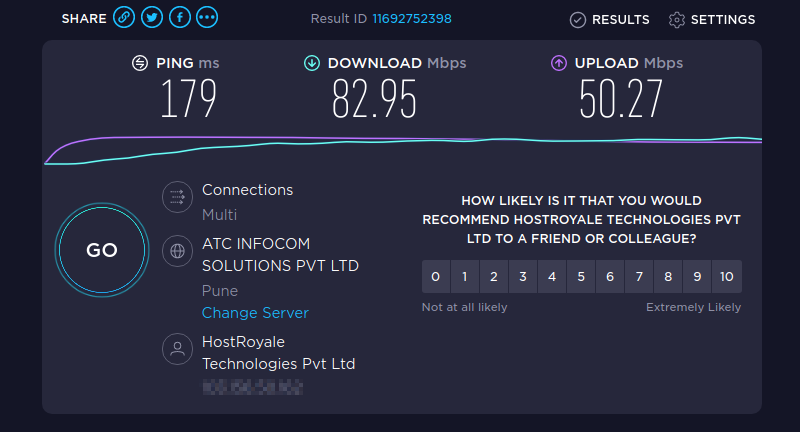
Task: Copy the share link icon
Action: click(124, 18)
